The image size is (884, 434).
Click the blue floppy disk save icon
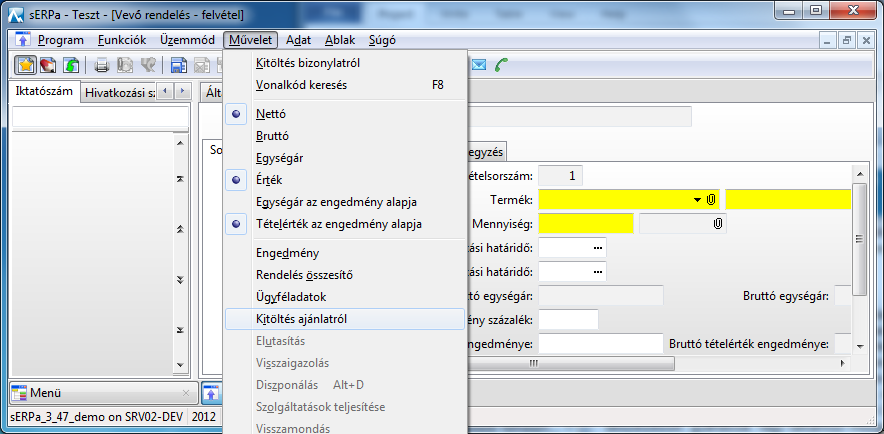coord(178,66)
